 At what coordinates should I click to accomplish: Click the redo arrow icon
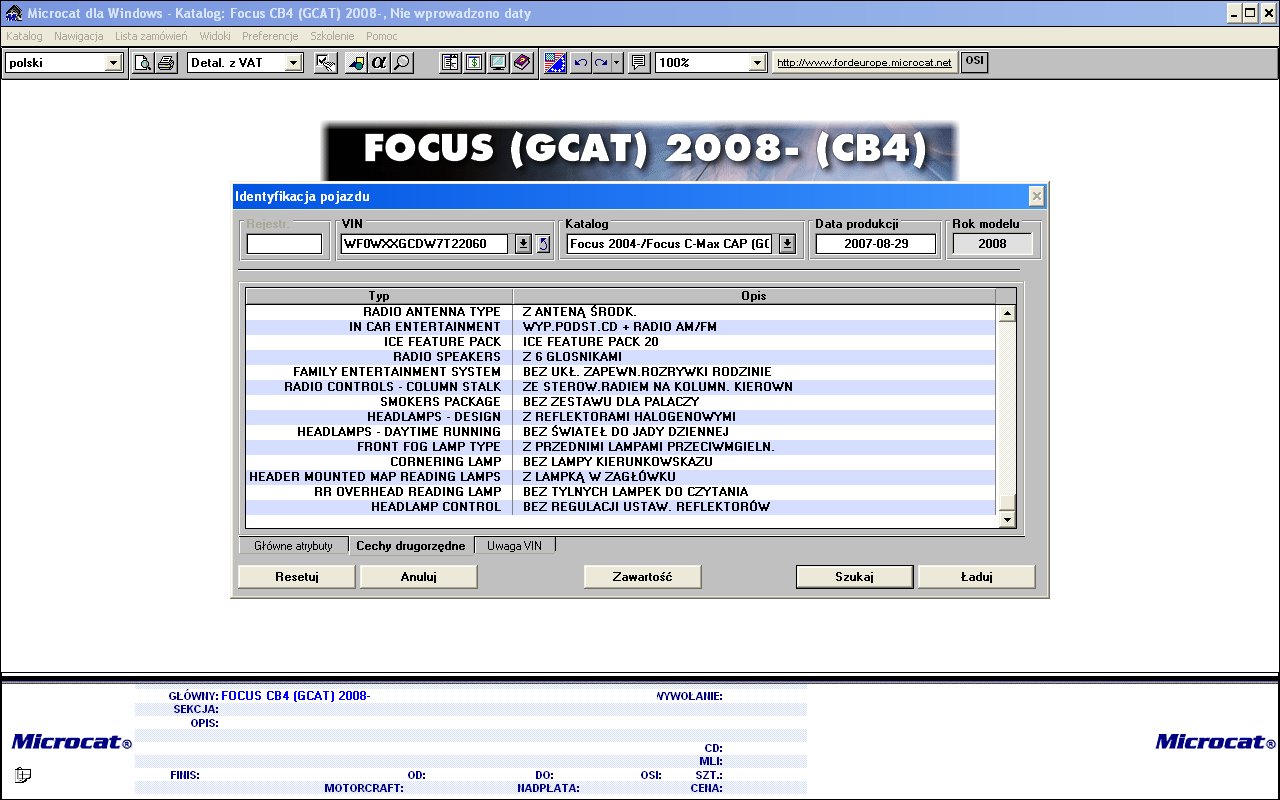(601, 63)
